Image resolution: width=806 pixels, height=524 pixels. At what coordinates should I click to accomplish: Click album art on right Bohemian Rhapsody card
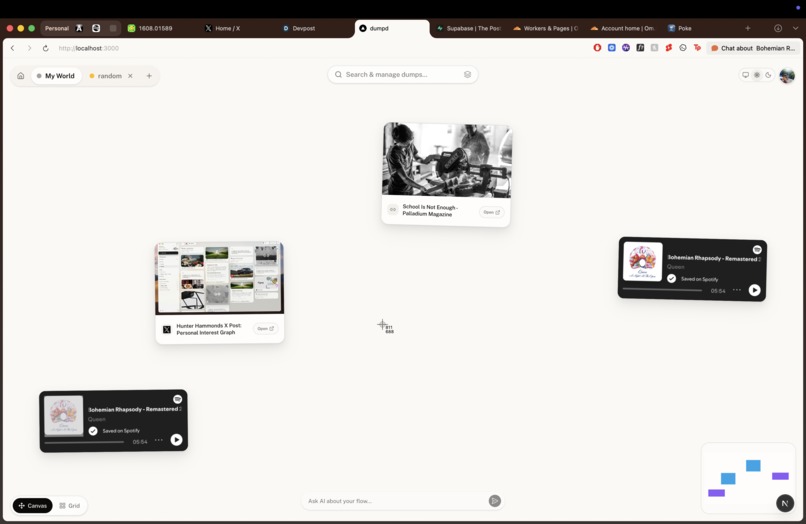pyautogui.click(x=643, y=261)
